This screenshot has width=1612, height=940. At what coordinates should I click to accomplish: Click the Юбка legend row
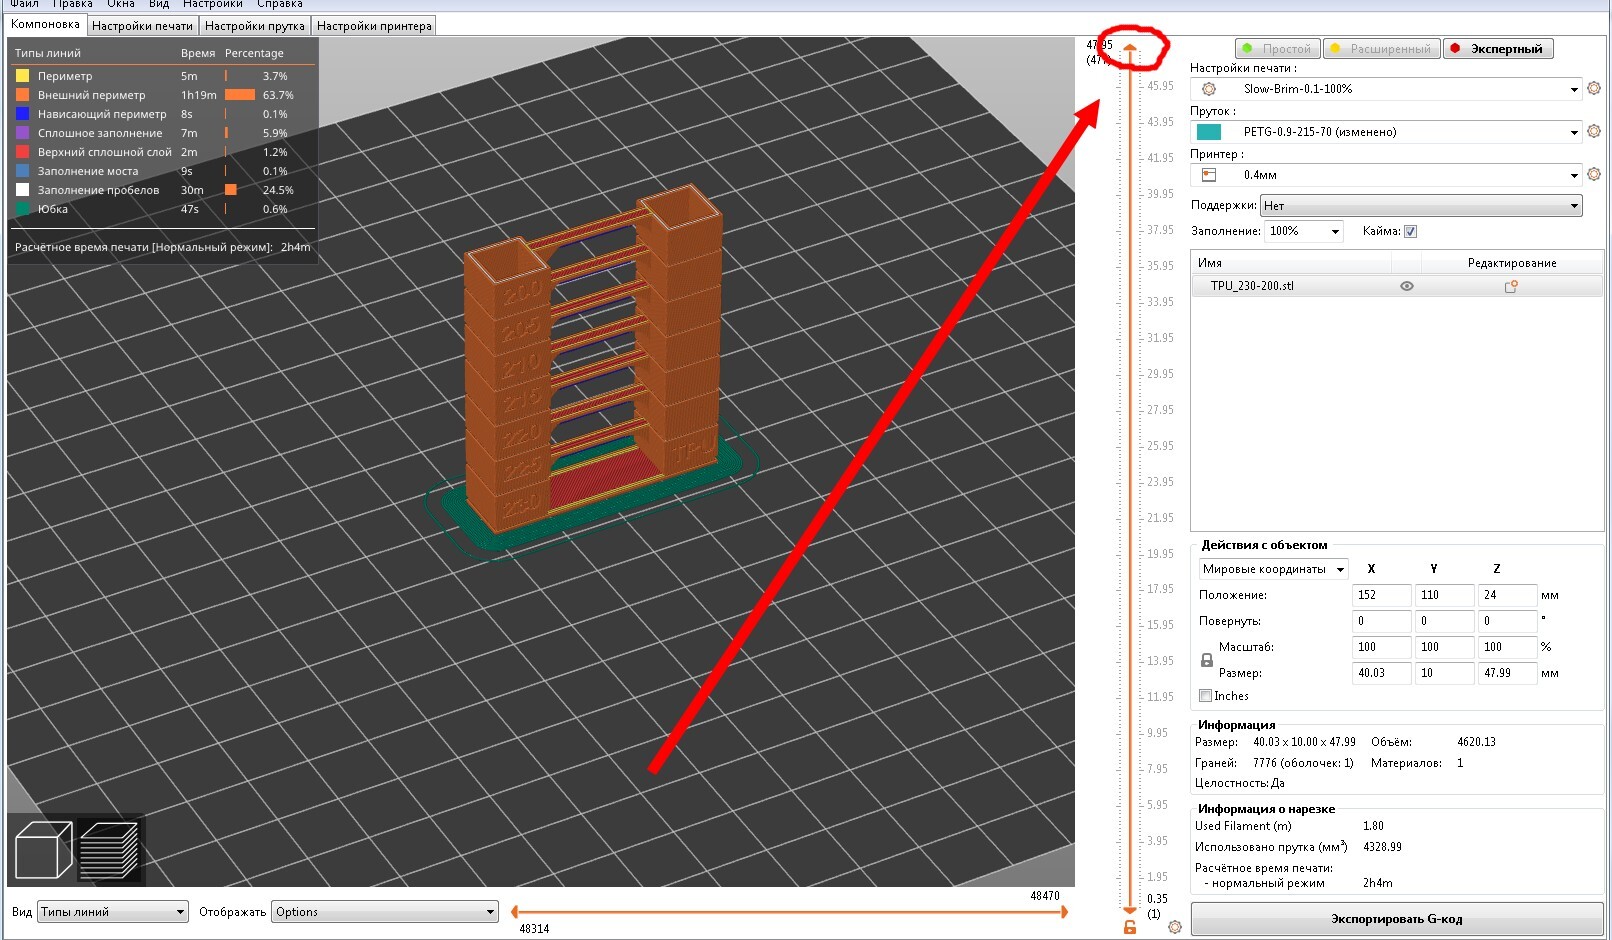(x=163, y=209)
